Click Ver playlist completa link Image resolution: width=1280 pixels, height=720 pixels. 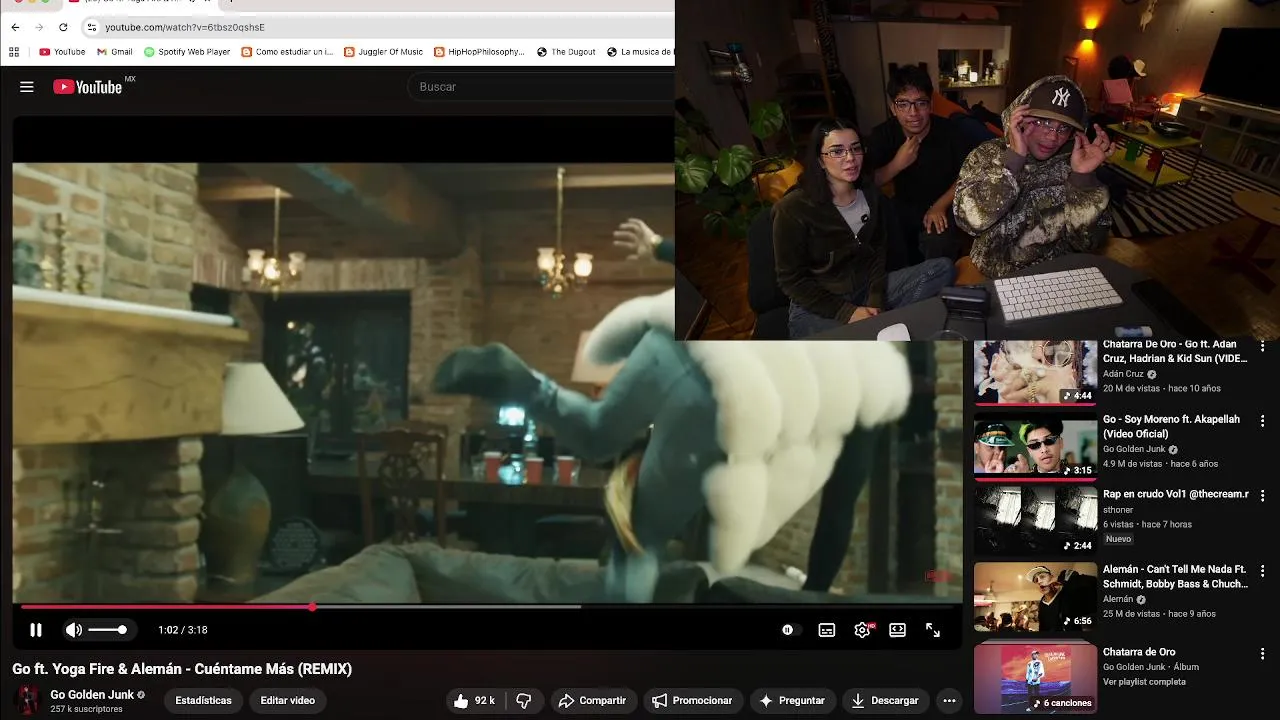tap(1144, 682)
